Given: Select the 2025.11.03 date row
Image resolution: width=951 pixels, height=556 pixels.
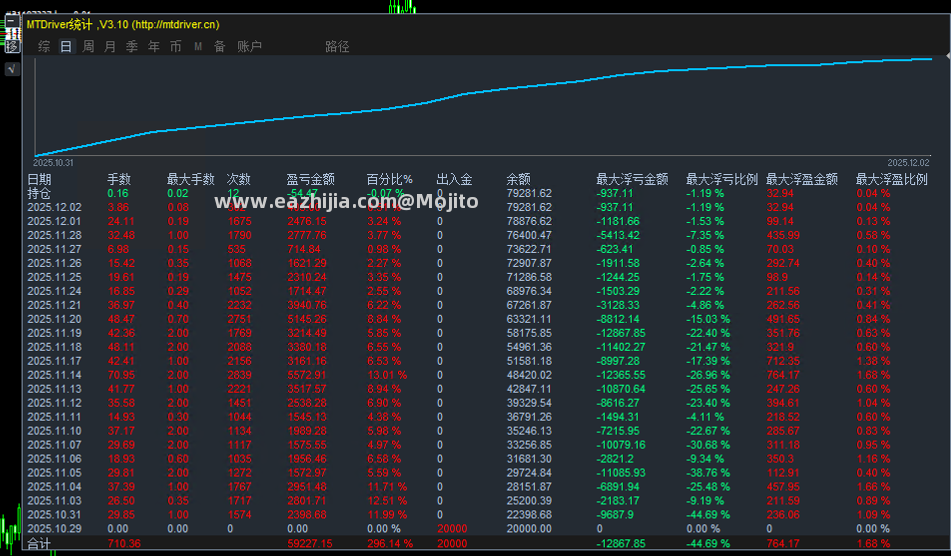Looking at the screenshot, I should [x=54, y=500].
